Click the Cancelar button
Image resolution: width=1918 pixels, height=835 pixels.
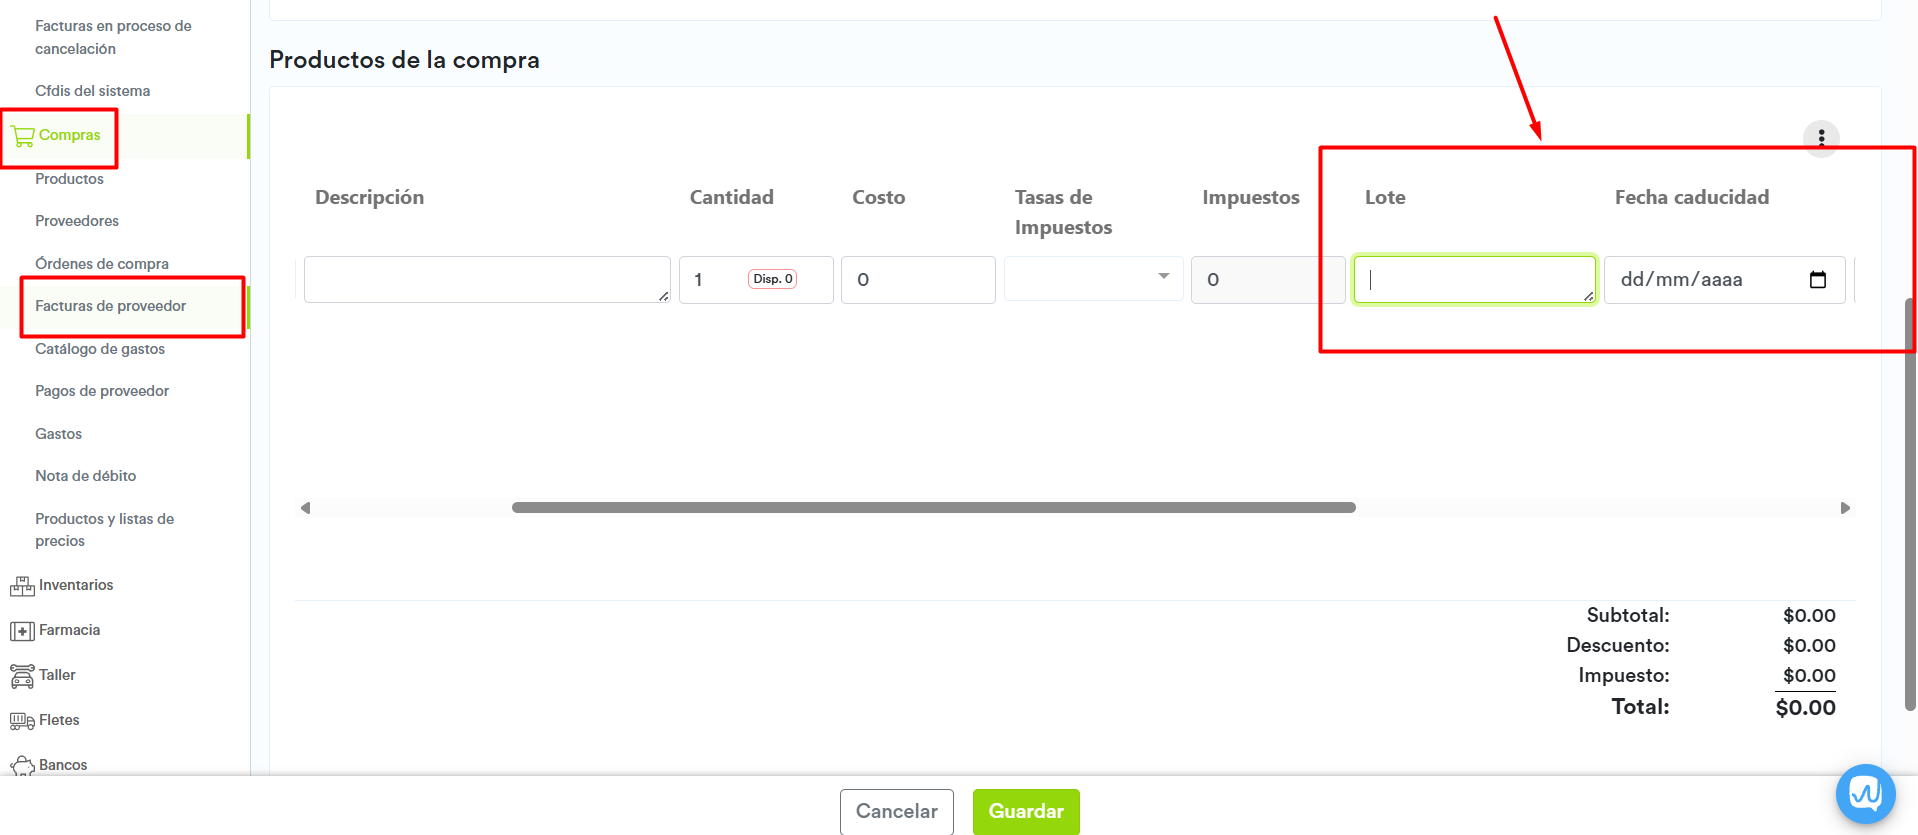(x=896, y=811)
